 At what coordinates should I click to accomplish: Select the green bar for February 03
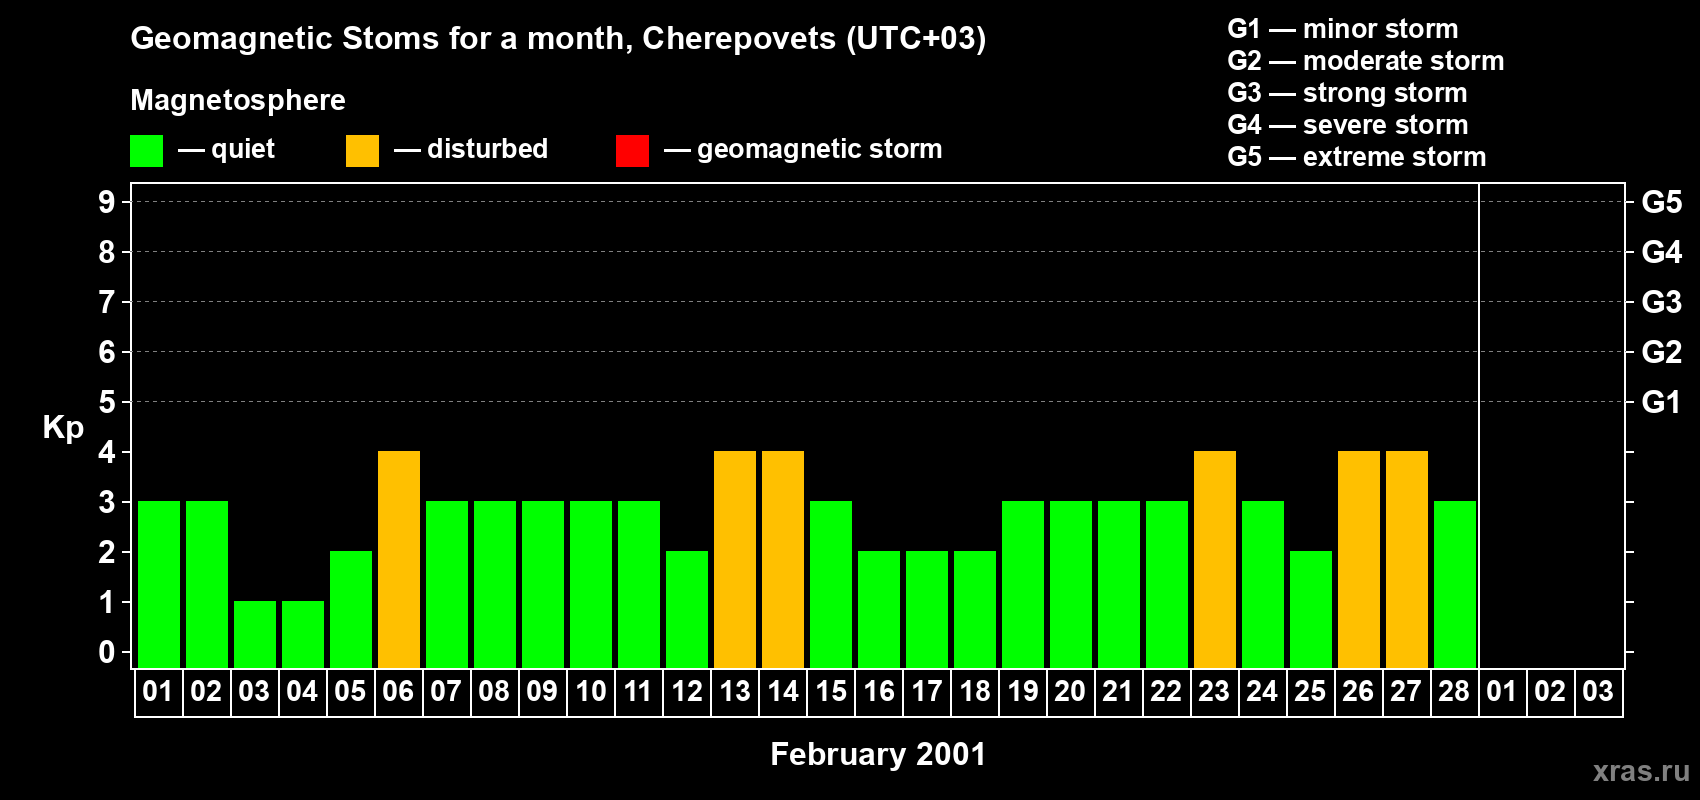pyautogui.click(x=255, y=634)
